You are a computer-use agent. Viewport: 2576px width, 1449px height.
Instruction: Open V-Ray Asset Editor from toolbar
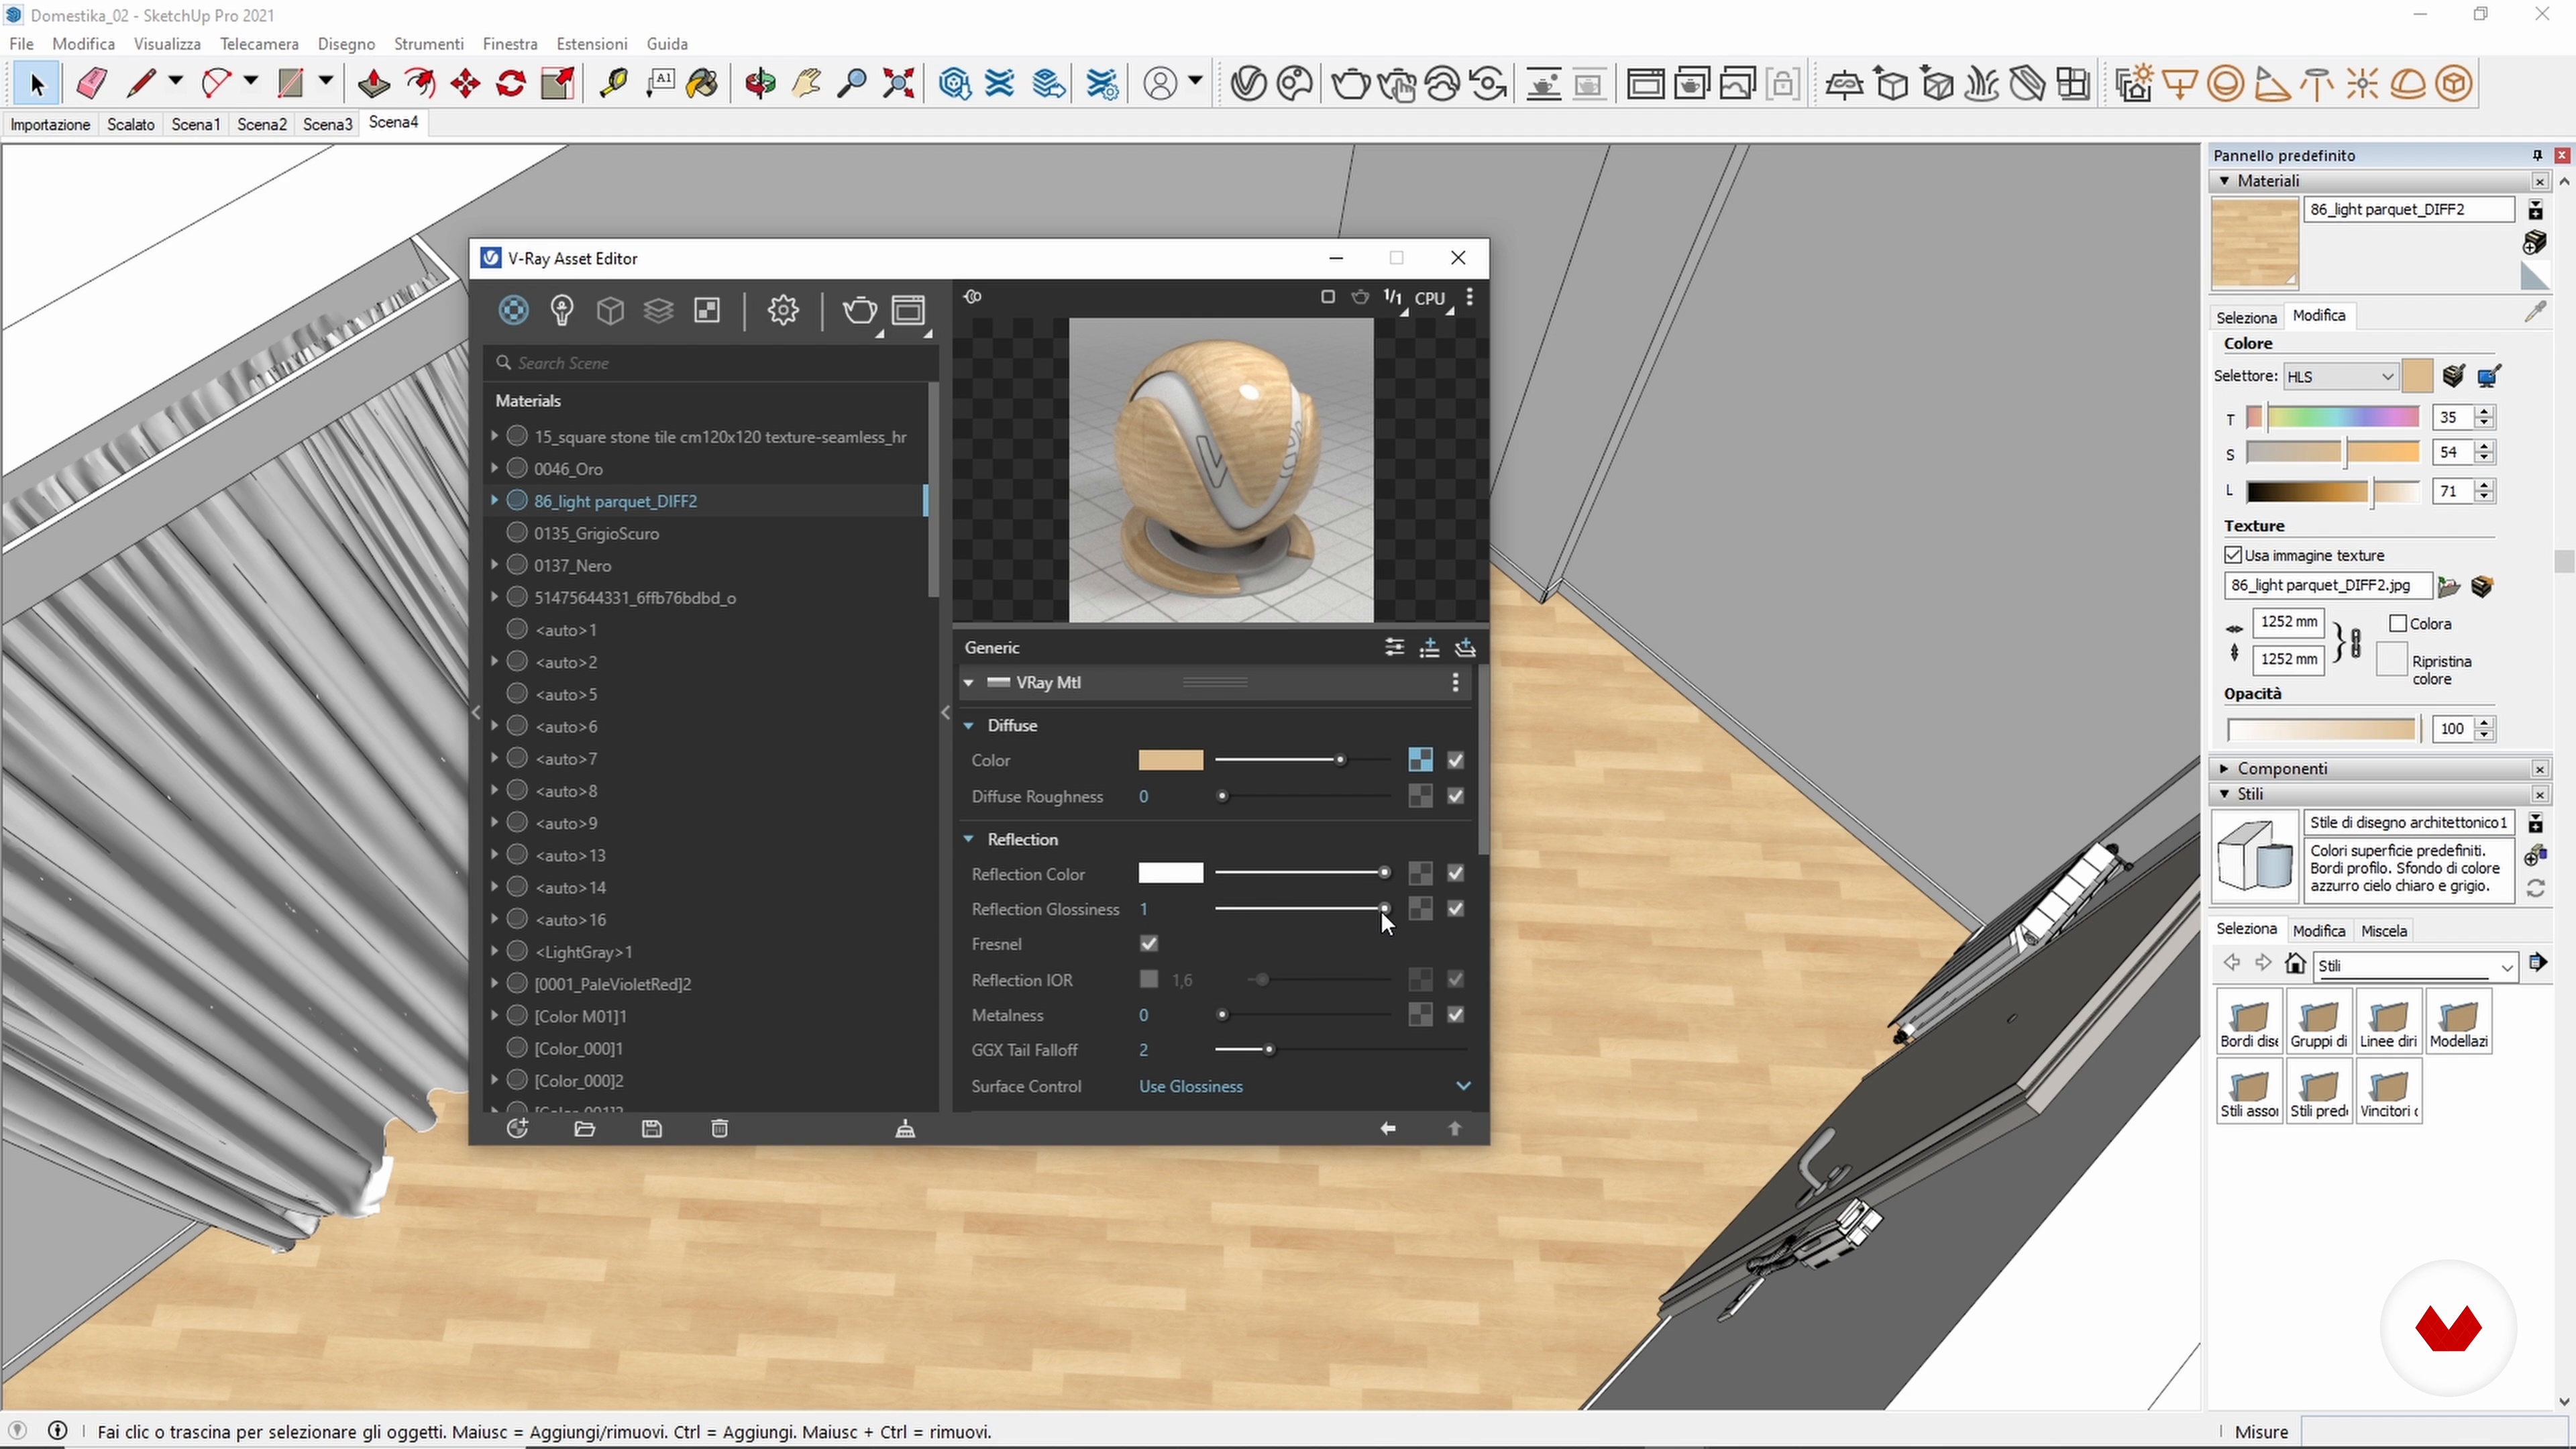pos(1248,84)
